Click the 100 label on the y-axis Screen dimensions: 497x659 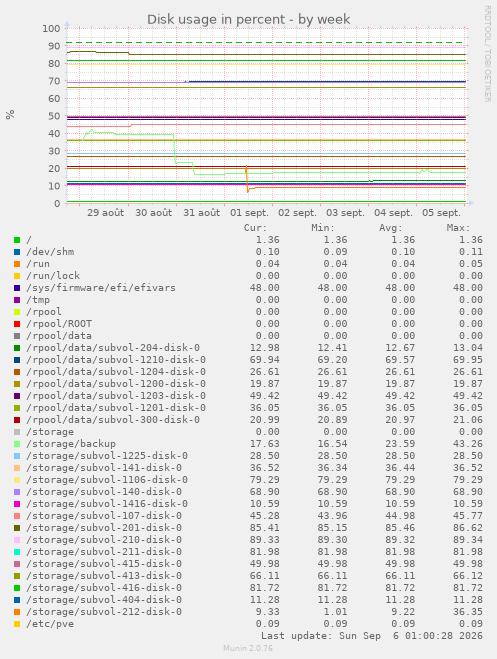tap(51, 29)
